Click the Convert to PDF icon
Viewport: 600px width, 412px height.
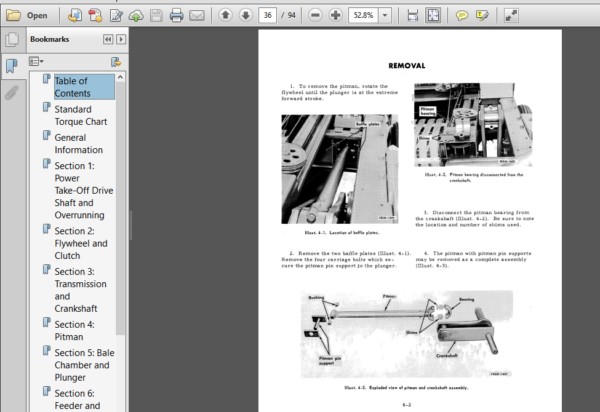[x=75, y=15]
